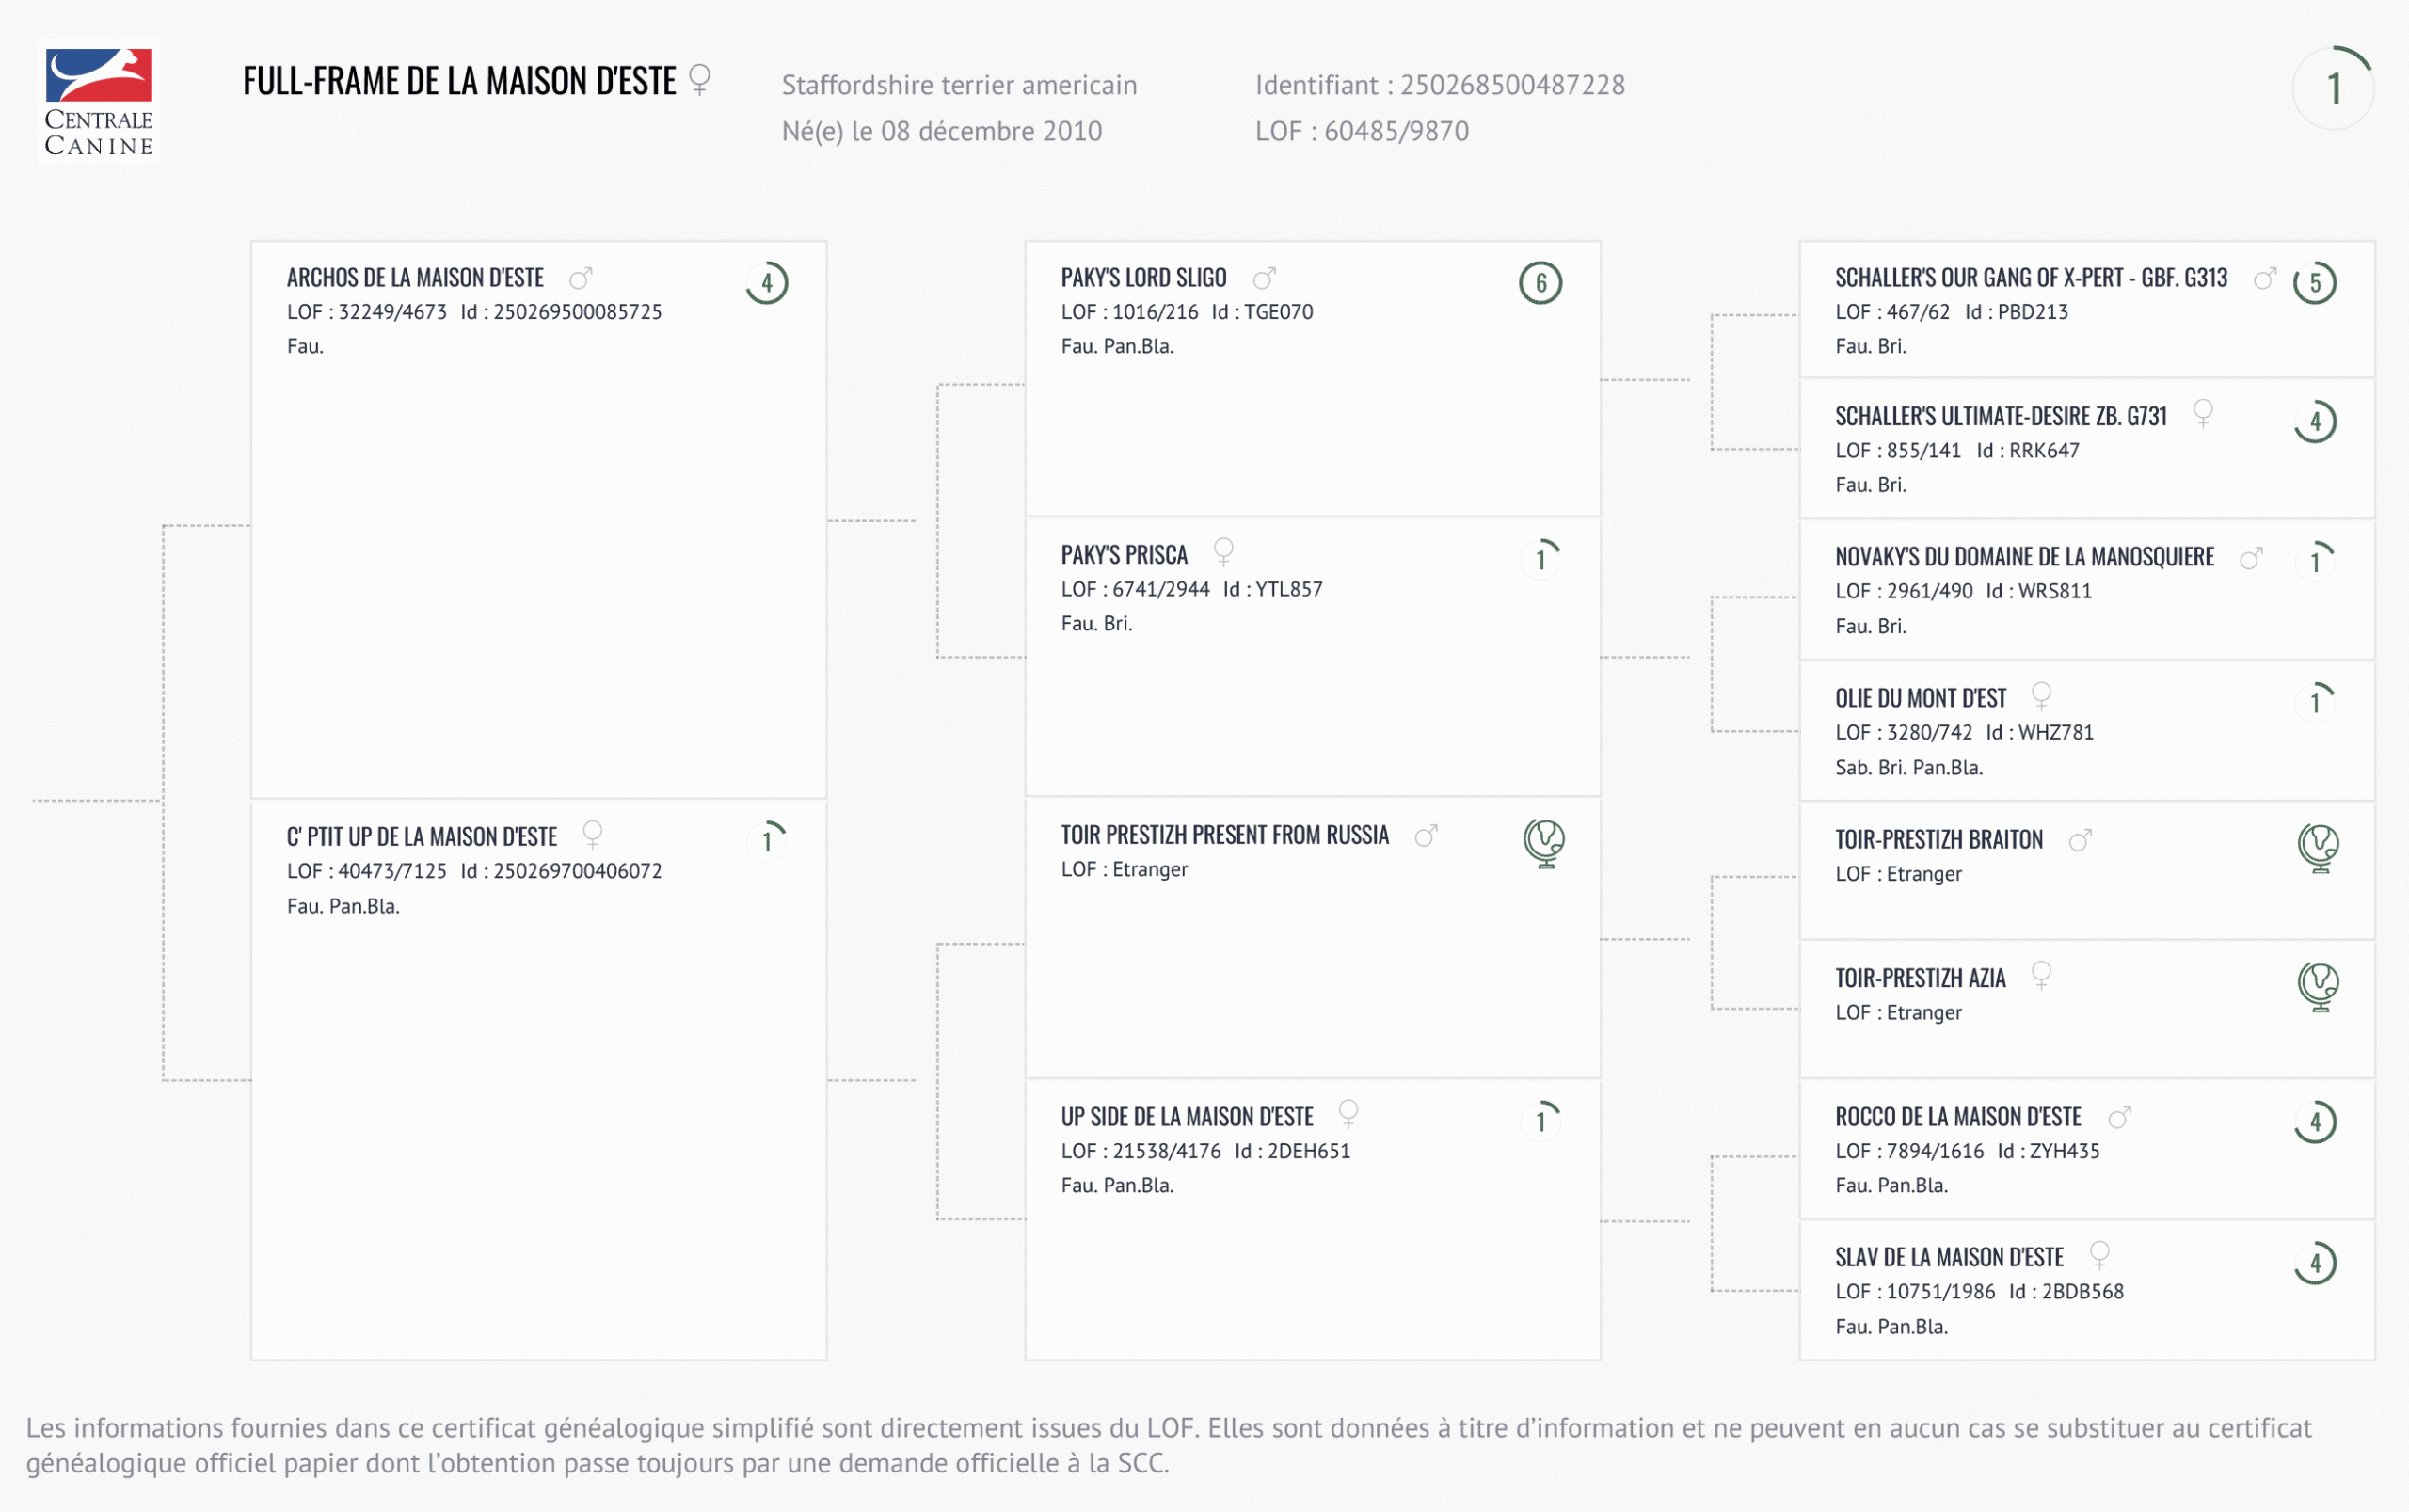
Task: Click circled 4 badge on Archos de la Maison d'Este
Action: [x=766, y=283]
